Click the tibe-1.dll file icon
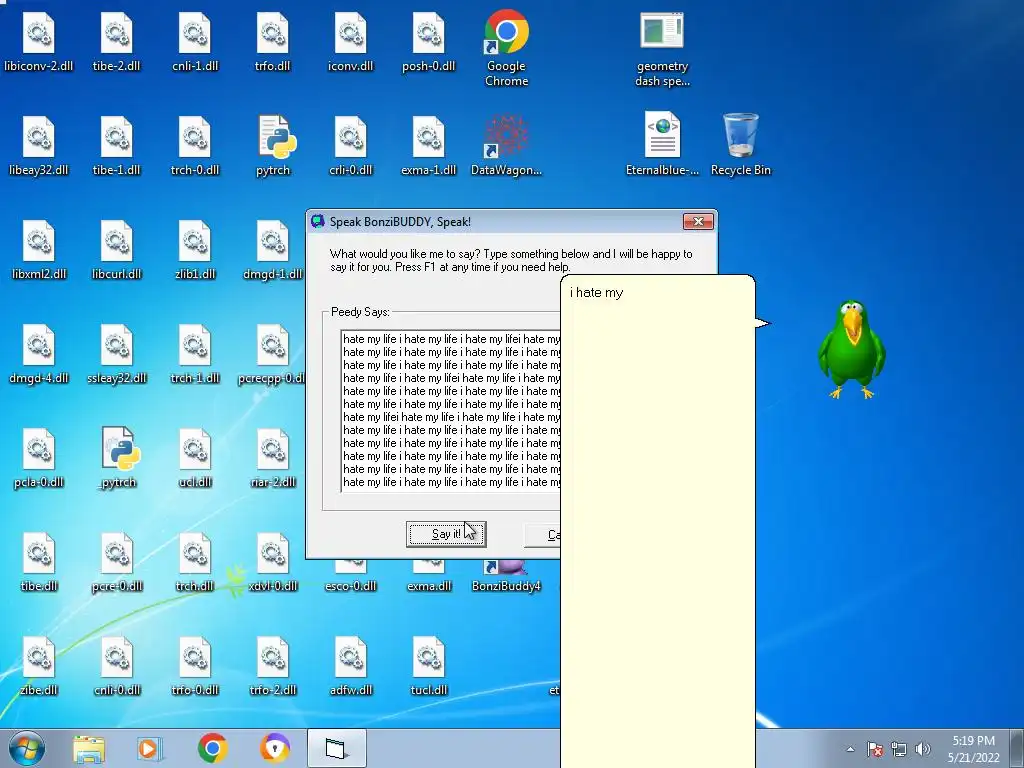Screen dimensions: 1024x768 click(116, 146)
